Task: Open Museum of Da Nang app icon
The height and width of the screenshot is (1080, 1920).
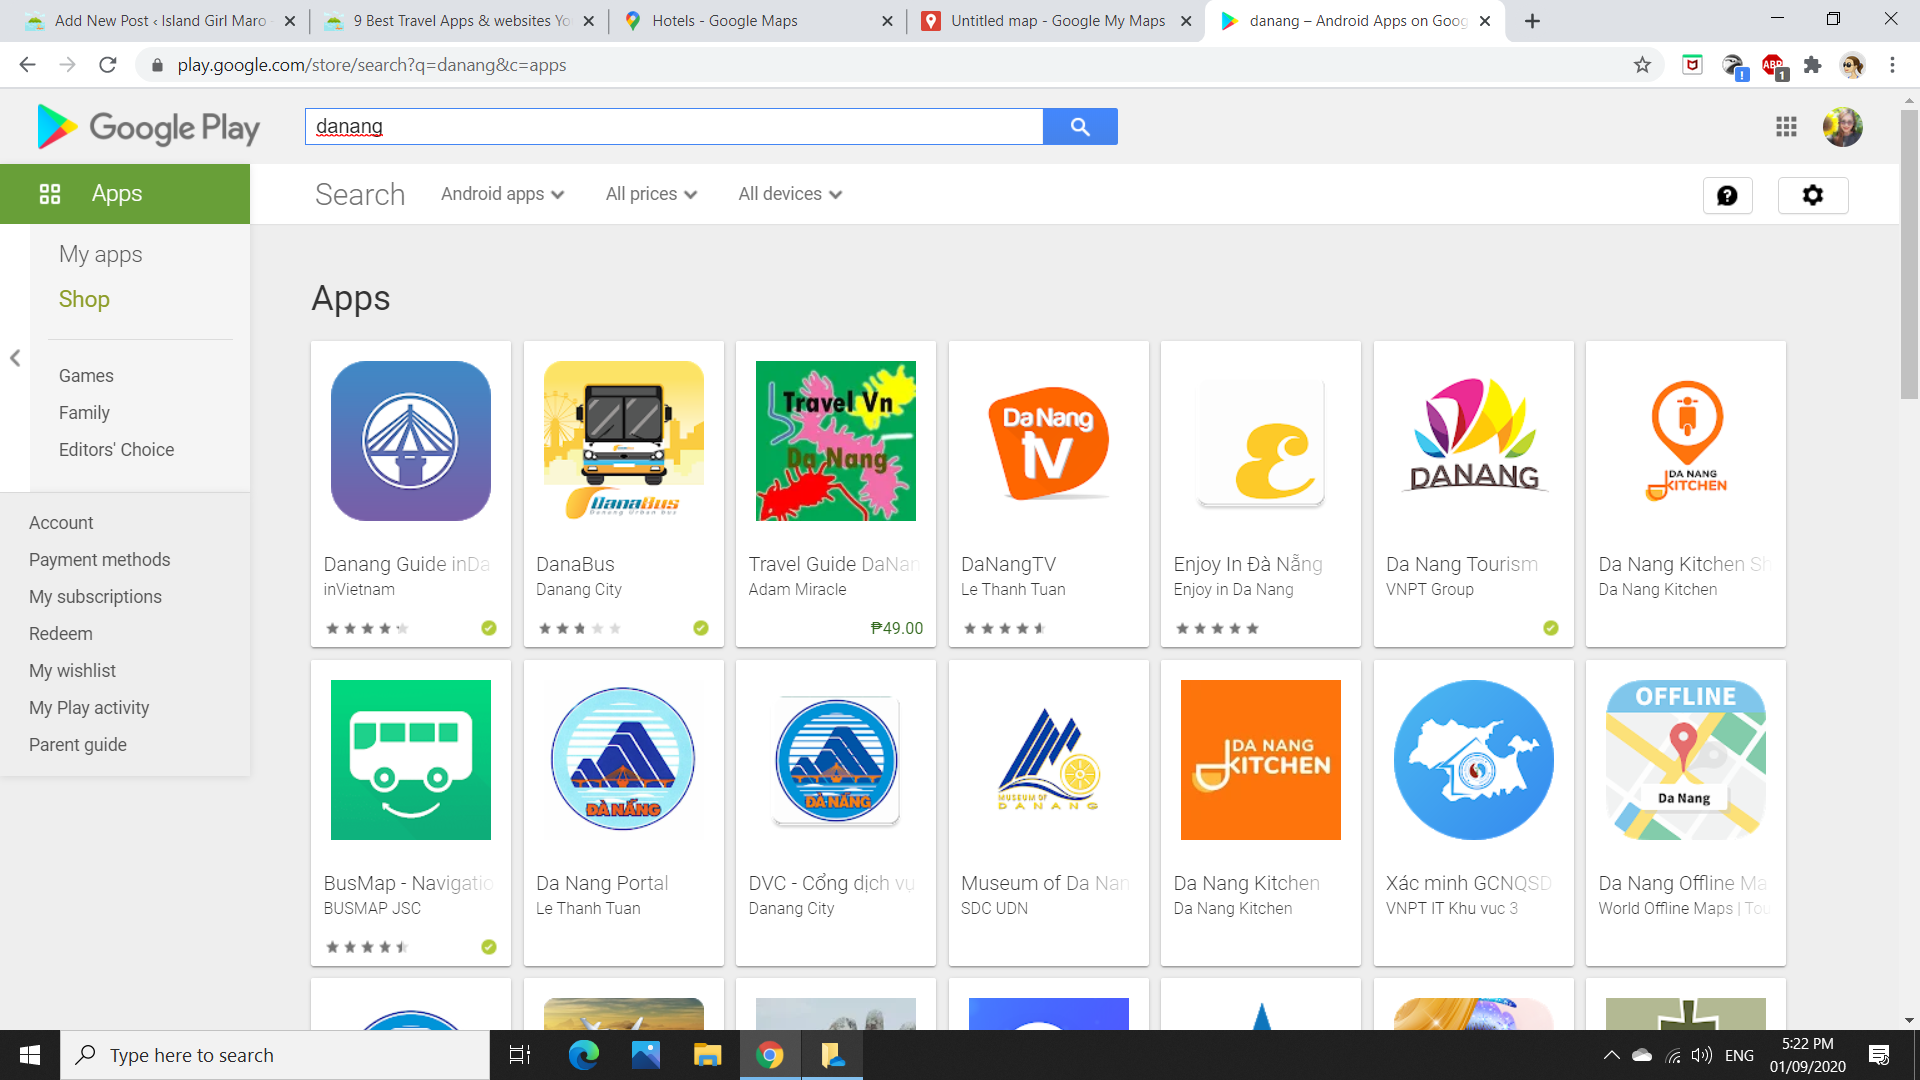Action: [x=1049, y=760]
